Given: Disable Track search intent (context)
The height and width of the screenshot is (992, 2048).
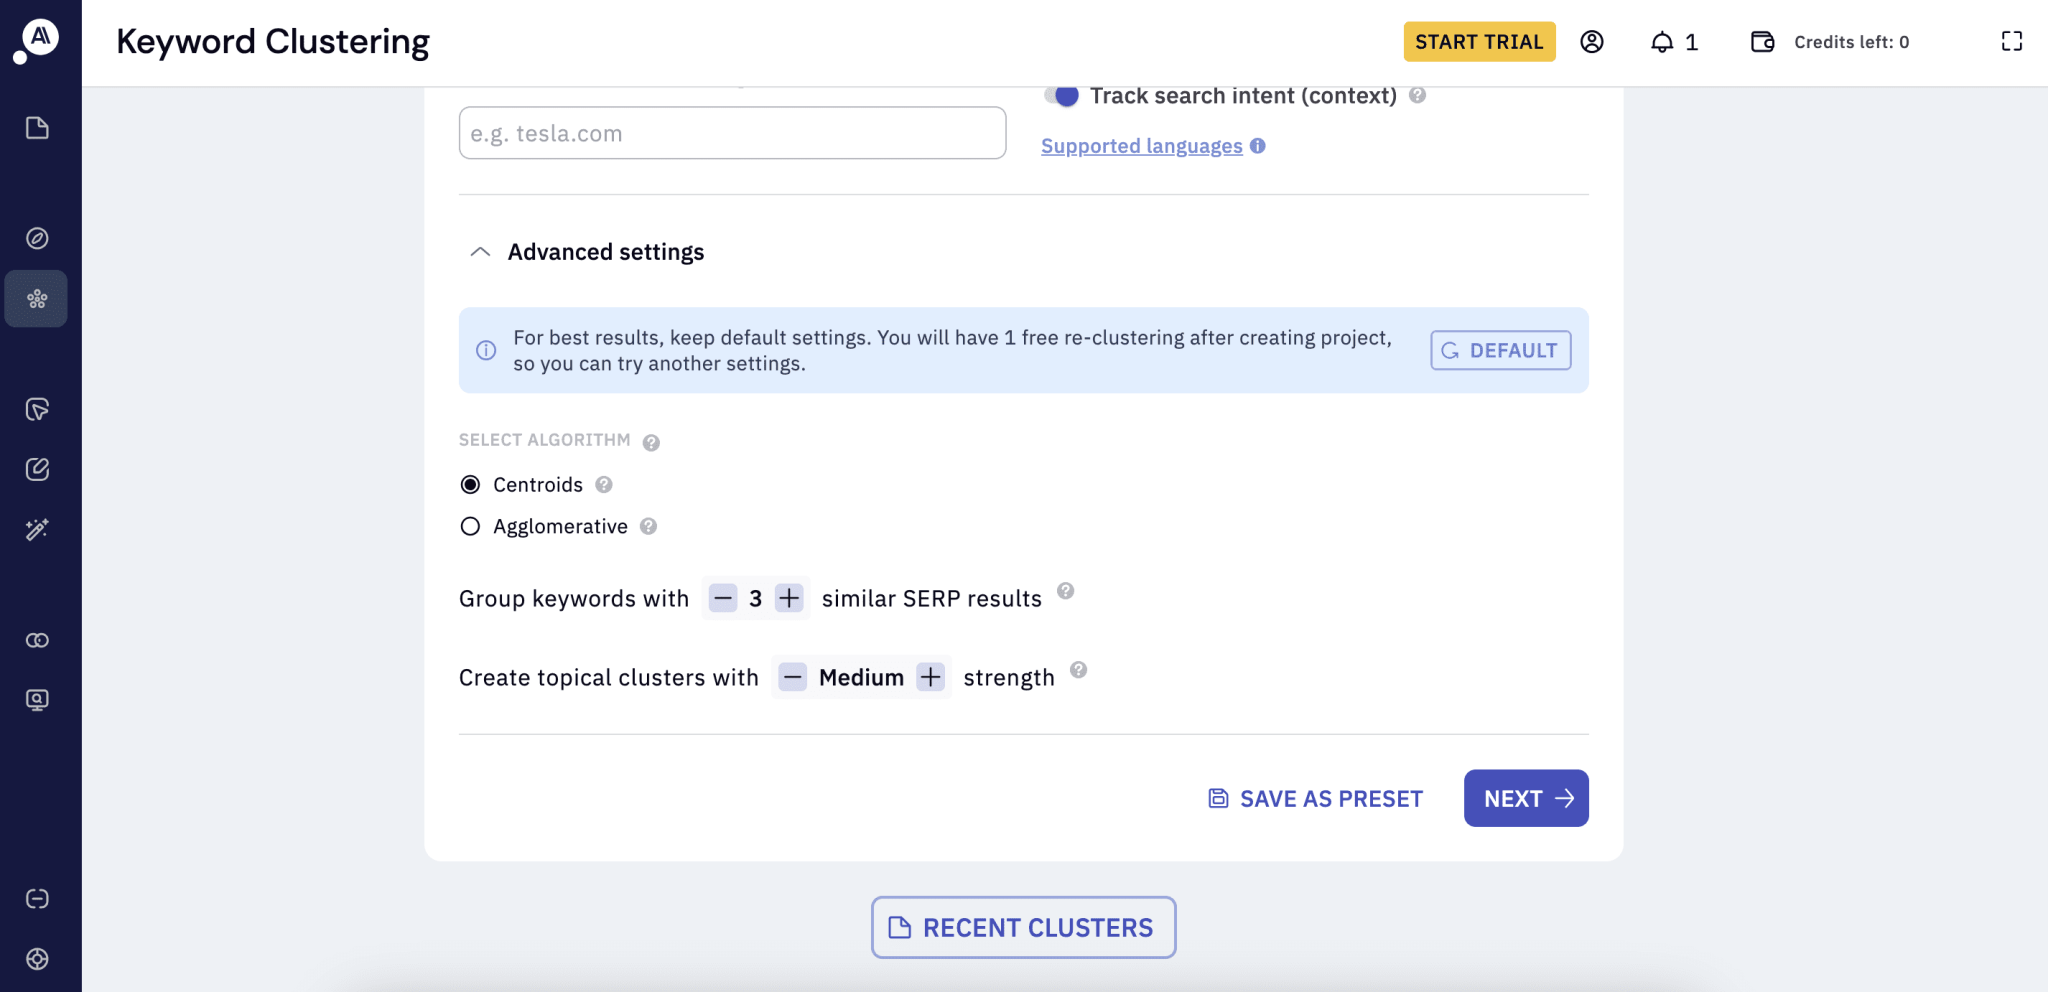Looking at the screenshot, I should click(1063, 95).
